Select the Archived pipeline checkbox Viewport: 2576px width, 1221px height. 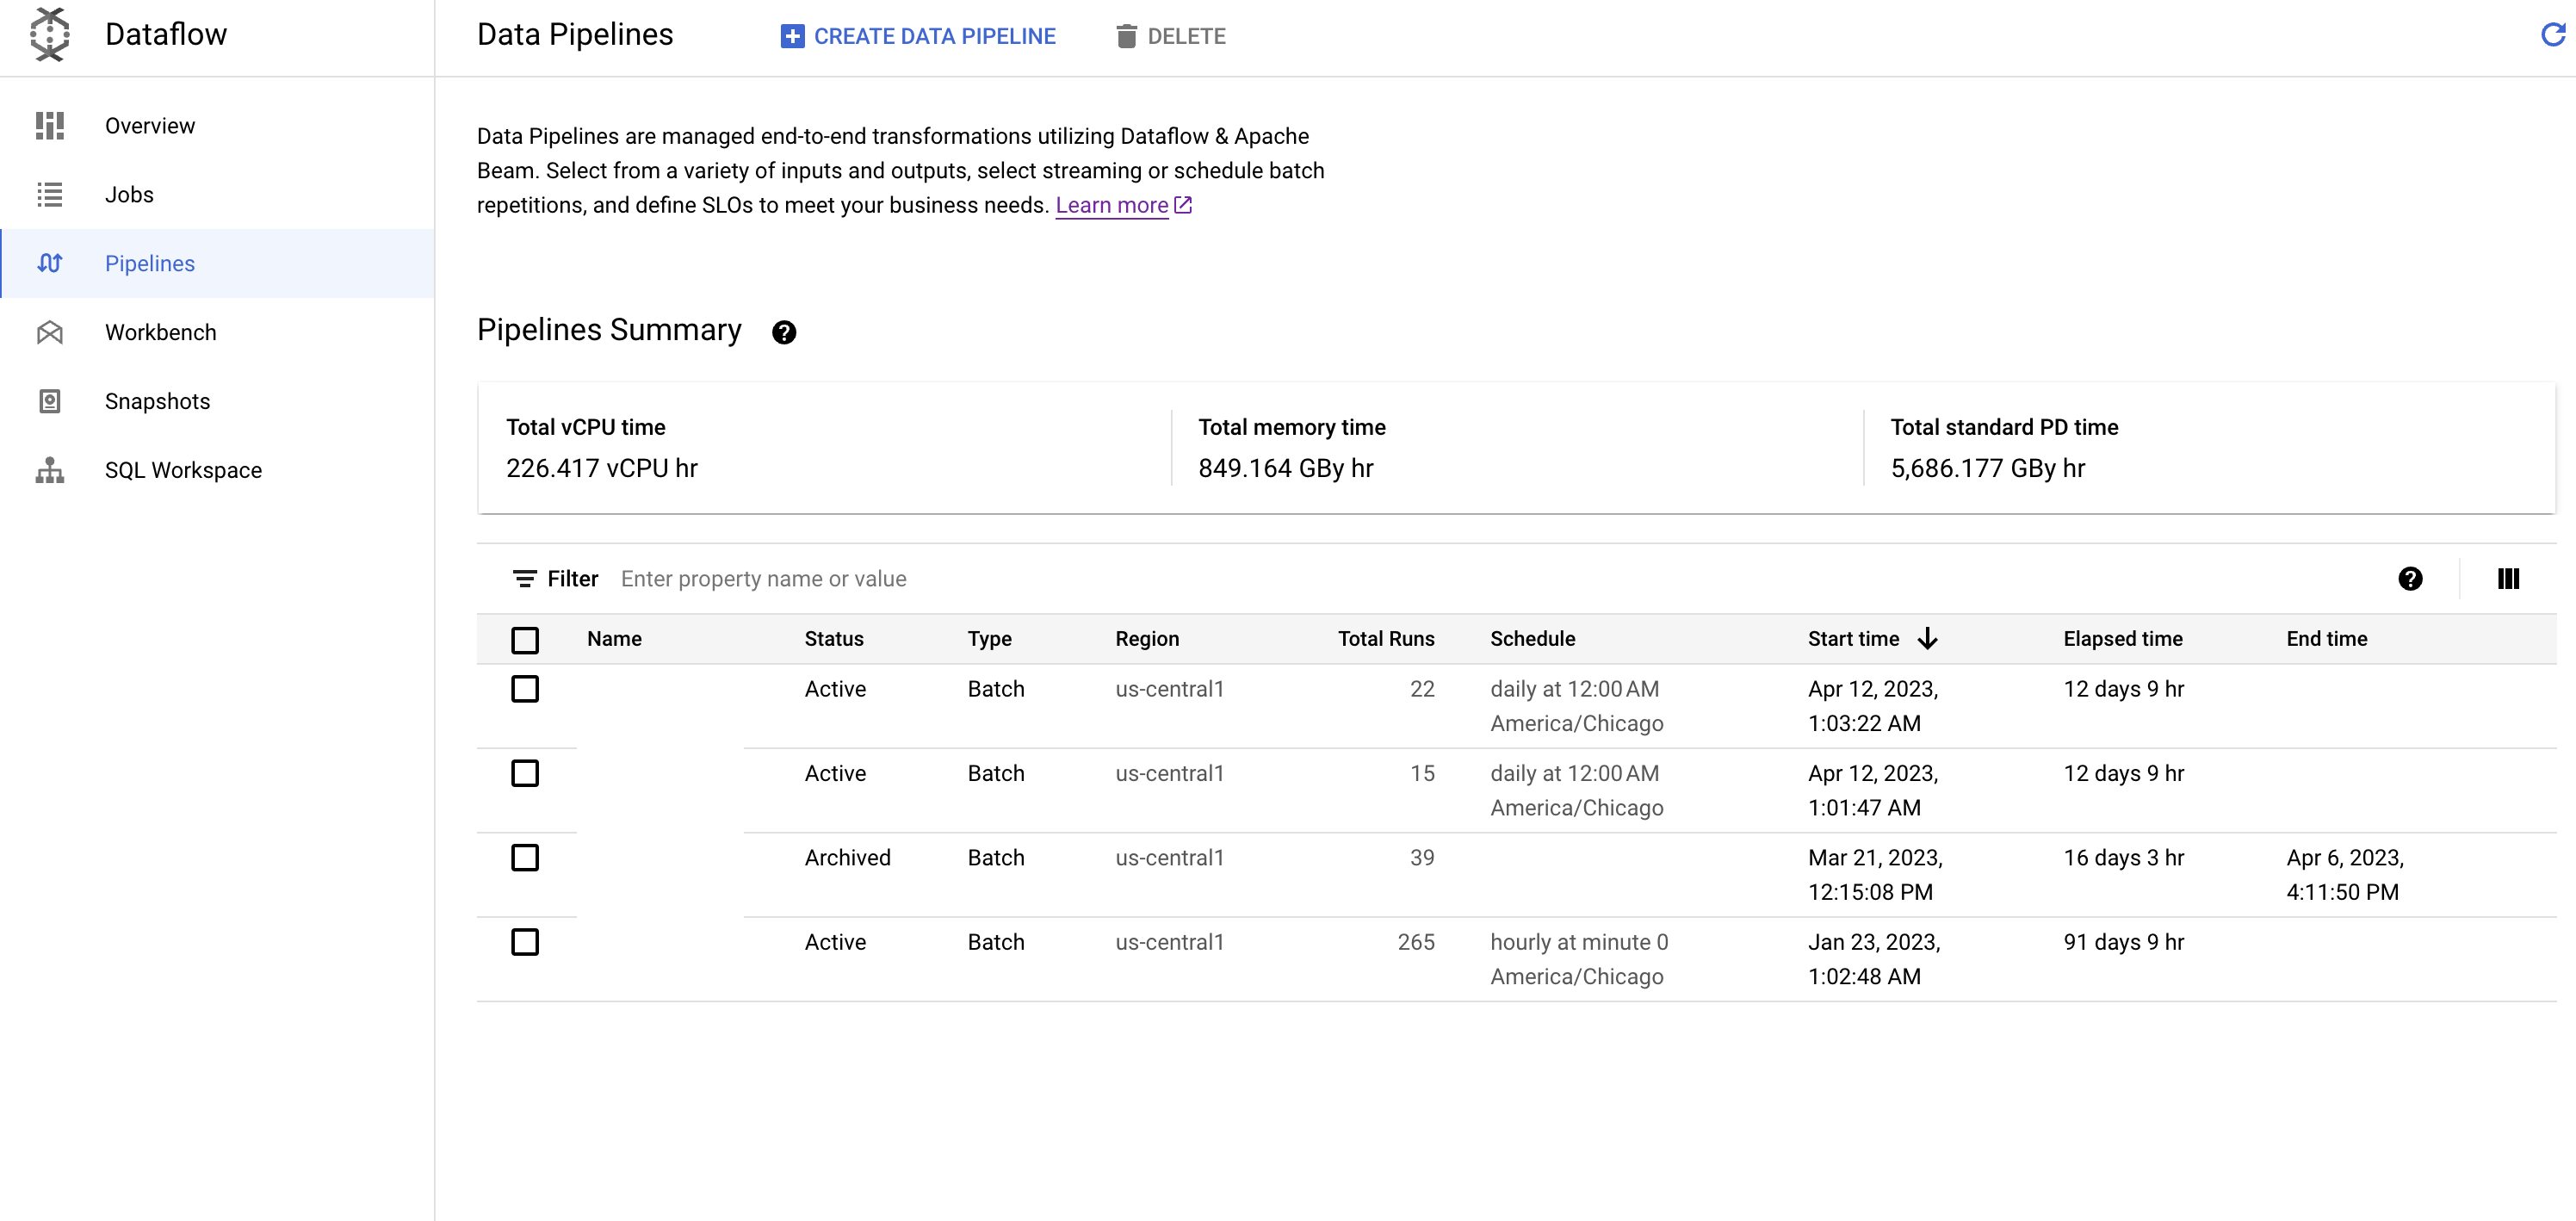point(525,858)
